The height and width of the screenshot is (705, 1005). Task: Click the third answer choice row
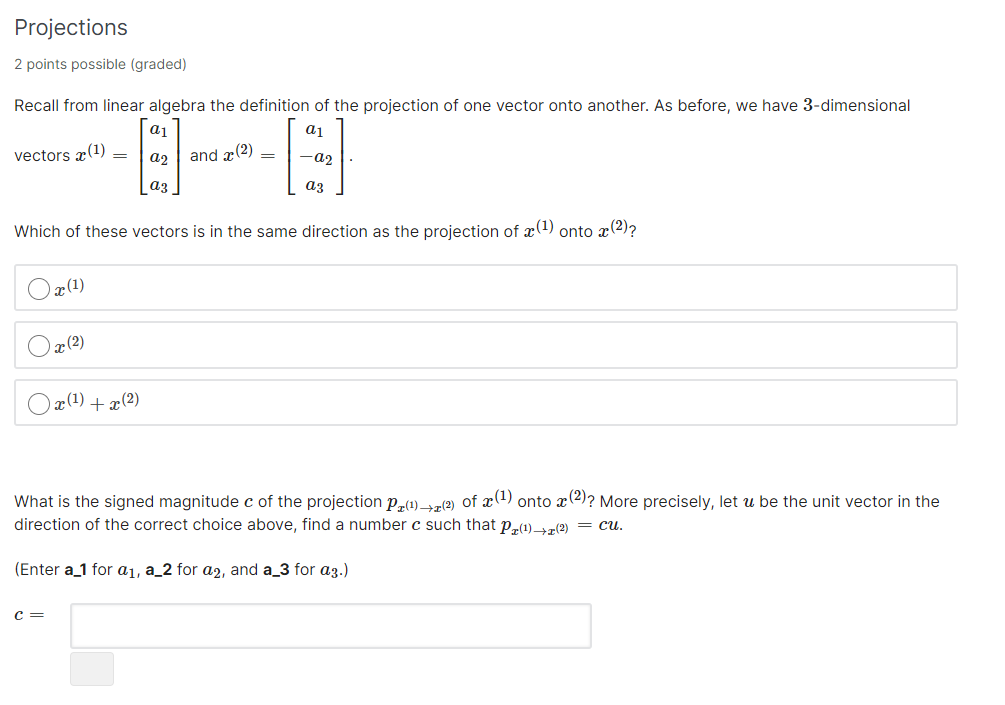[485, 402]
